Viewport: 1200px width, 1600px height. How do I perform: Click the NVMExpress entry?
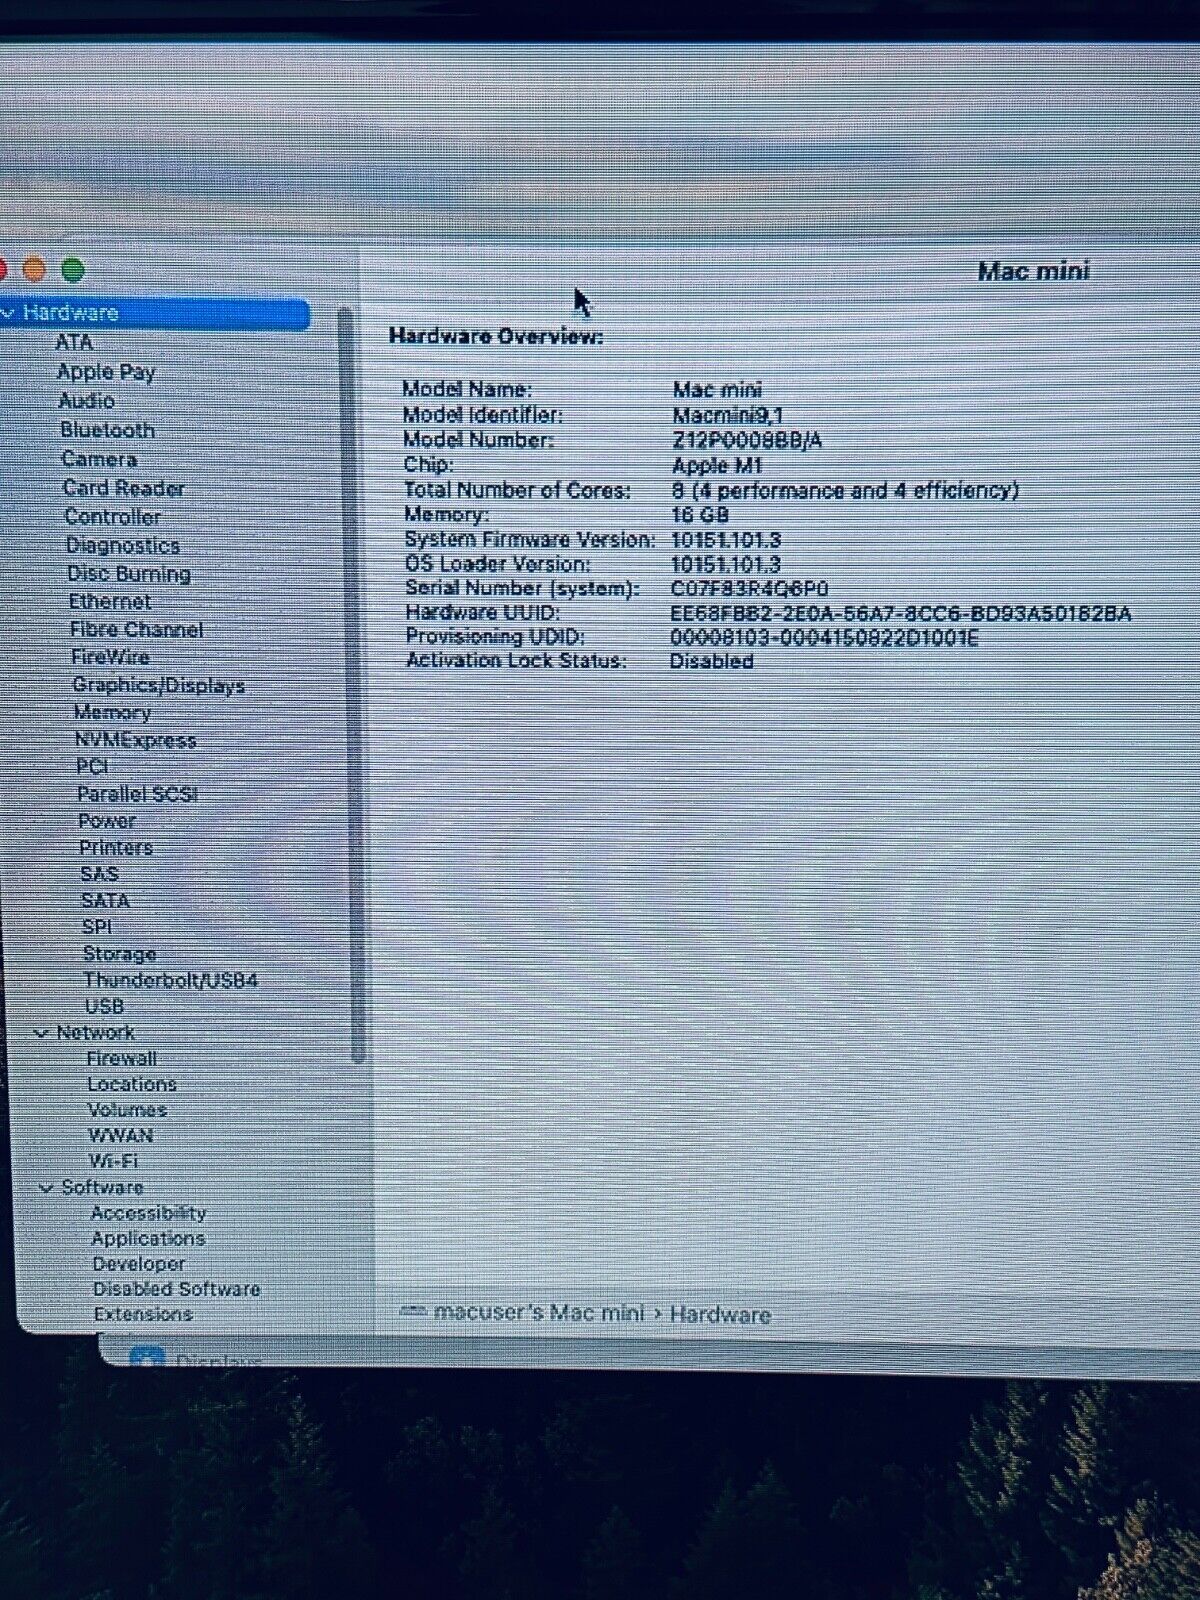(135, 740)
